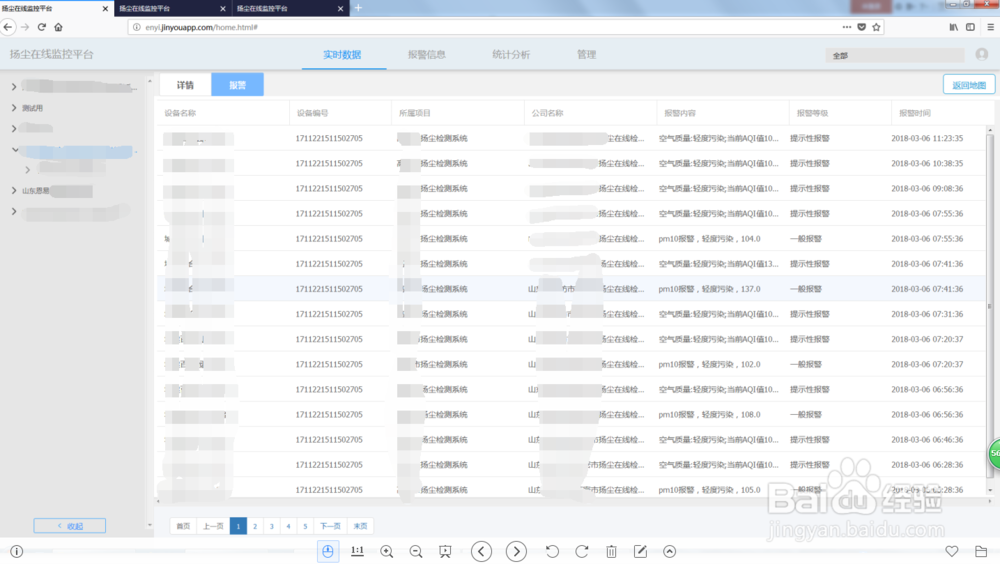
Task: Click the 报警时间 column header
Action: tap(915, 113)
